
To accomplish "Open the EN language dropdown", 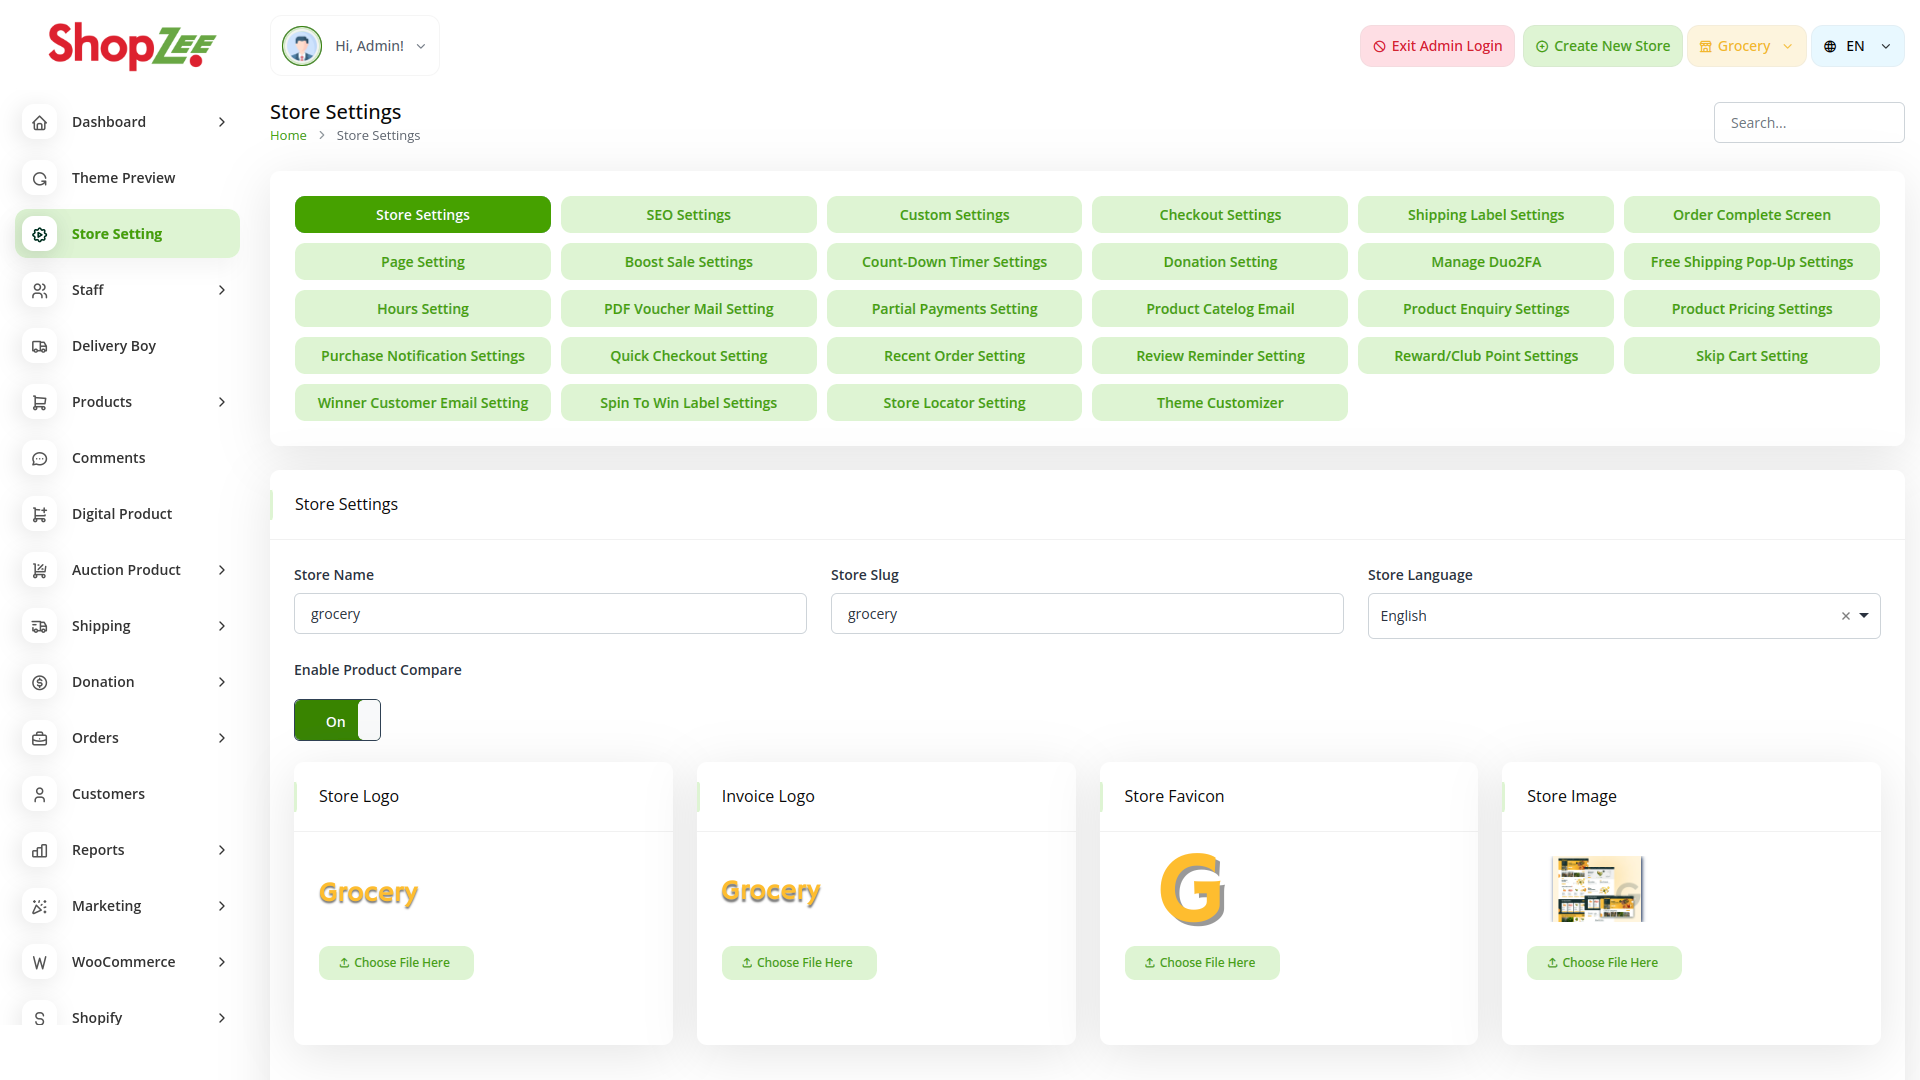I will tap(1857, 46).
